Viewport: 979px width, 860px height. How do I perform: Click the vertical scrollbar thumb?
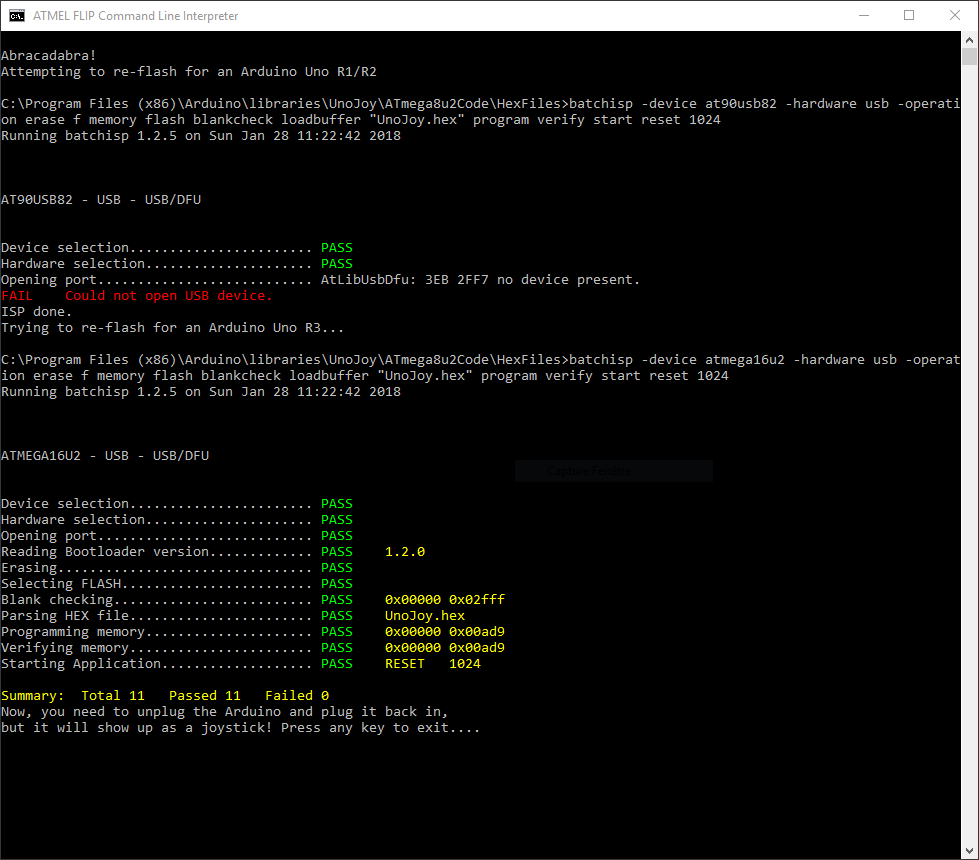tap(969, 56)
